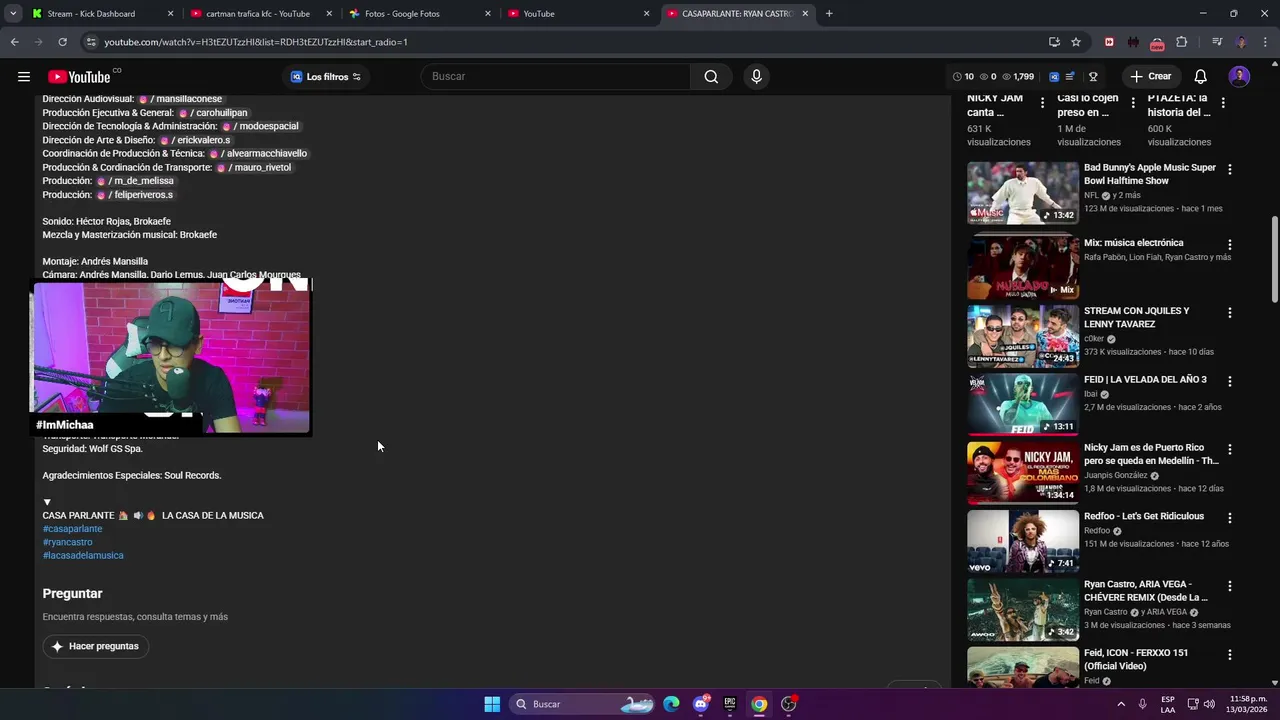Open Epic Games Launcher from the taskbar

click(x=730, y=704)
